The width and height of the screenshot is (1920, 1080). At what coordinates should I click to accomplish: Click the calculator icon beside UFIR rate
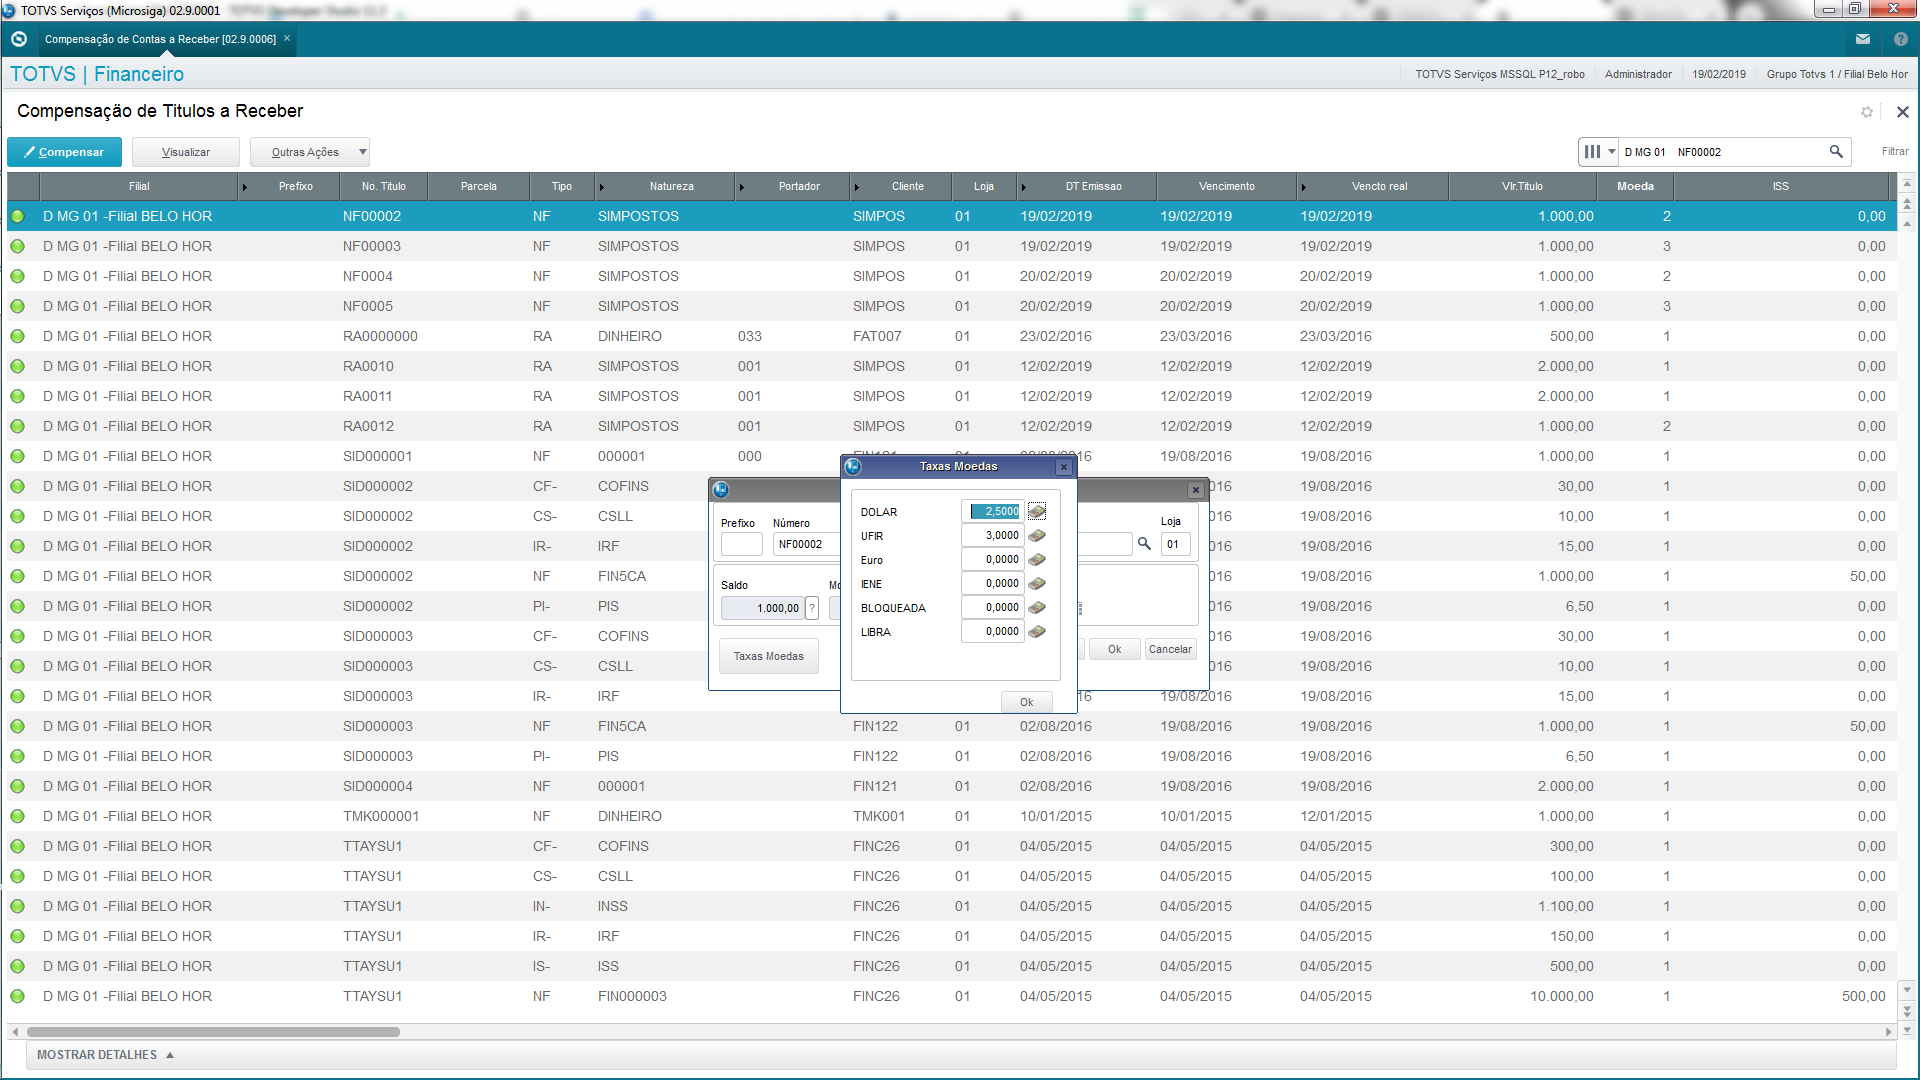click(x=1037, y=536)
